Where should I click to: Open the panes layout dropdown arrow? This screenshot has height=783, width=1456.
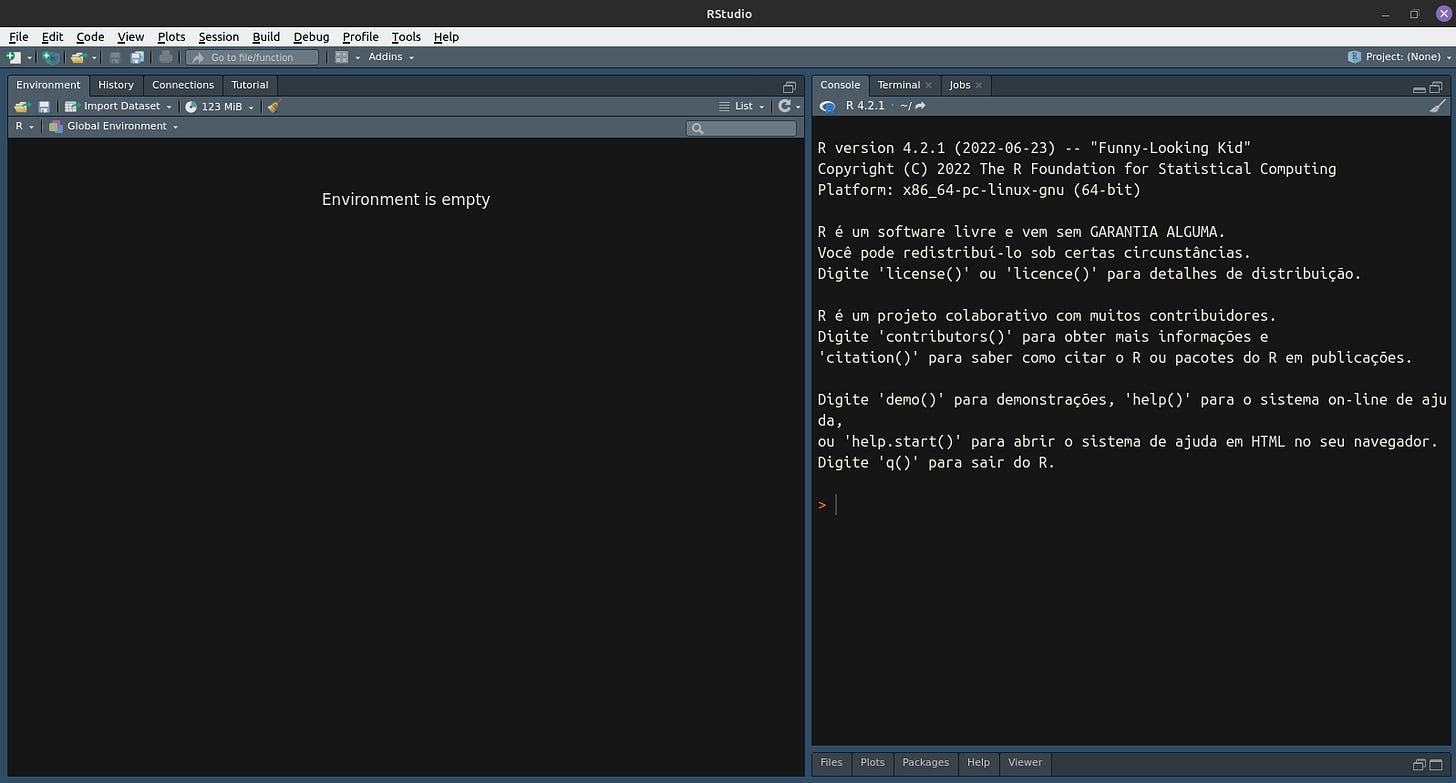(x=357, y=58)
